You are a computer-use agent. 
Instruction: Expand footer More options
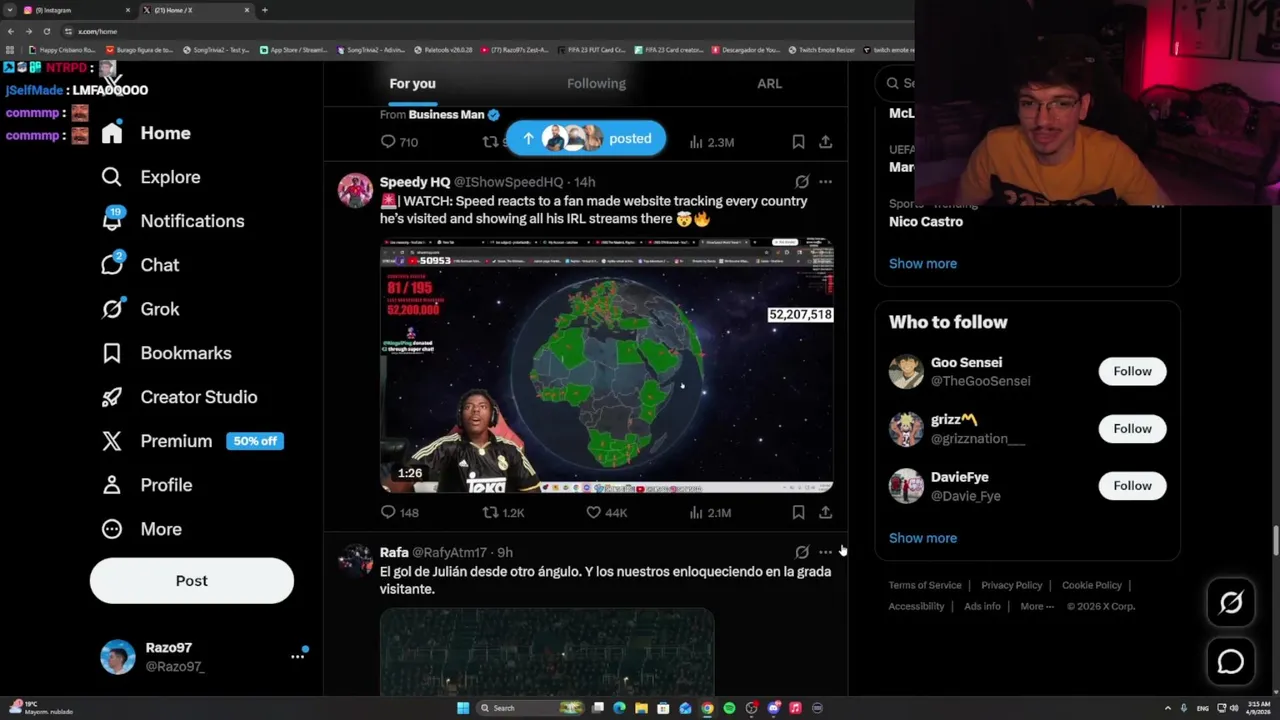[x=1037, y=606]
